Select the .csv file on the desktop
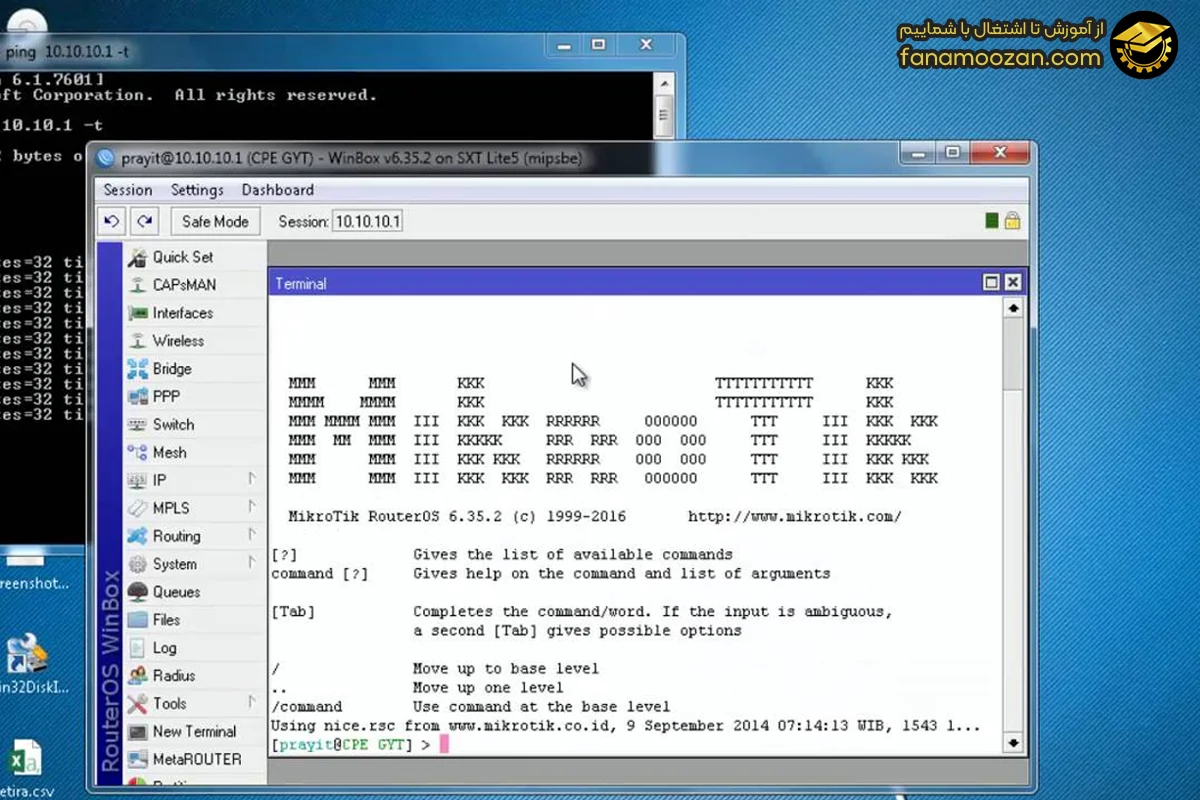Viewport: 1200px width, 800px height. tap(27, 768)
